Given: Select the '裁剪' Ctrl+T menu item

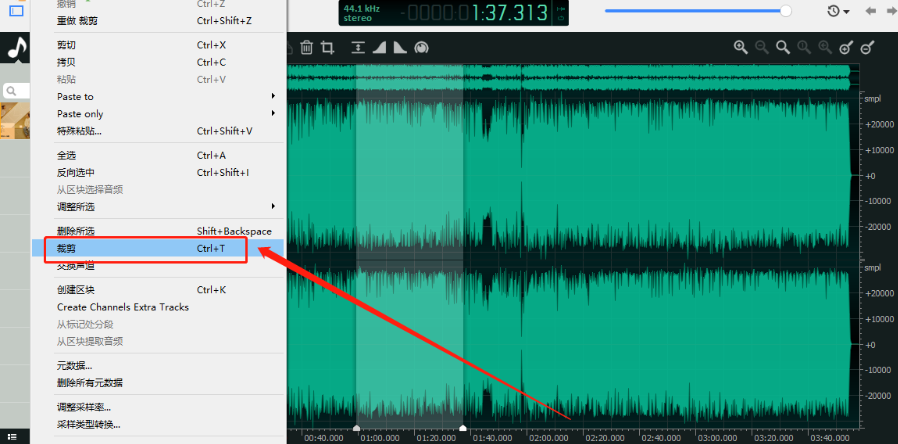Looking at the screenshot, I should (140, 248).
